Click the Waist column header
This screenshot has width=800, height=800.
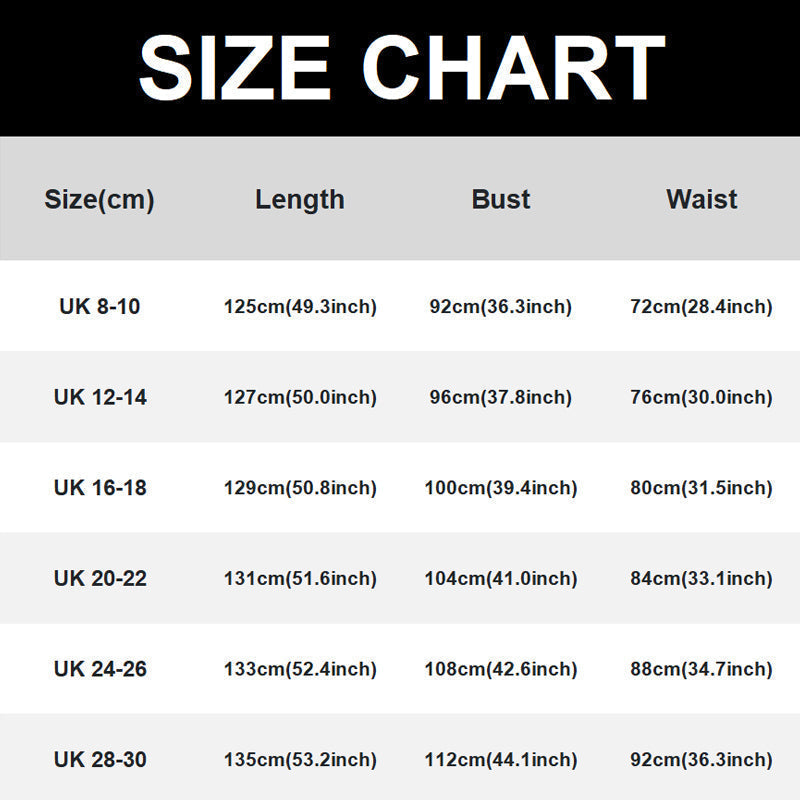702,200
